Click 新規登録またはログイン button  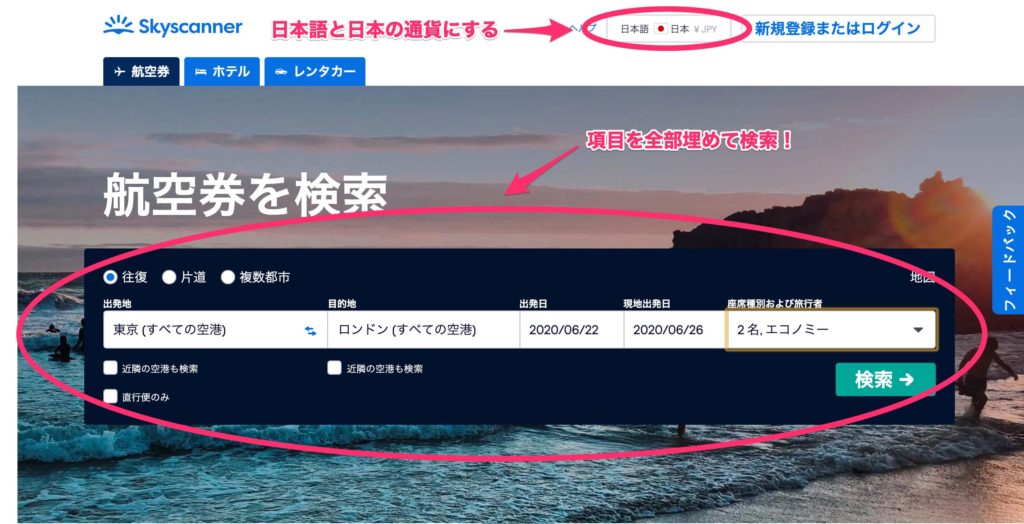[x=837, y=29]
